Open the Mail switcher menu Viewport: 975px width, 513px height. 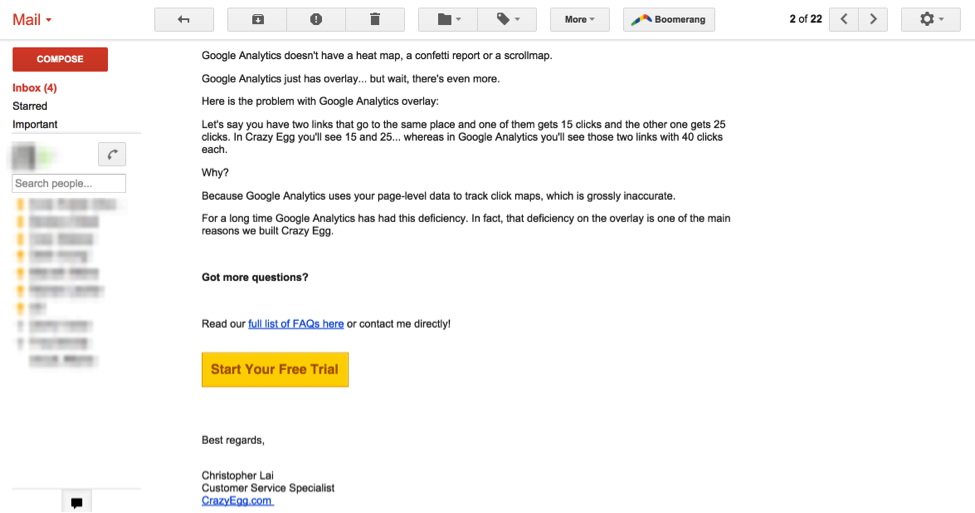click(32, 19)
